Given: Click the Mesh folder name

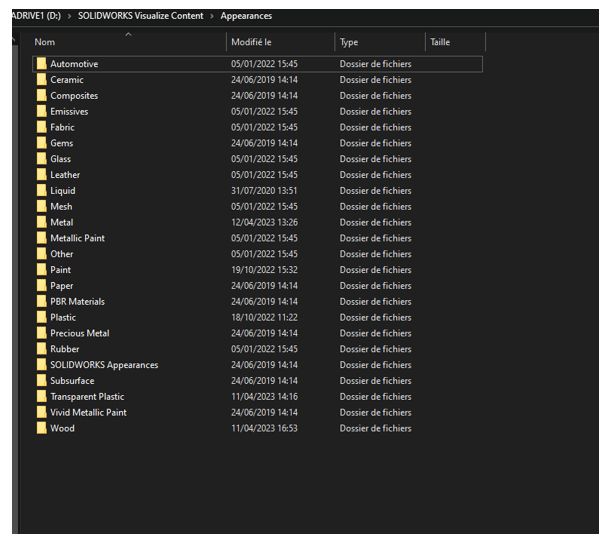Looking at the screenshot, I should pyautogui.click(x=61, y=206).
